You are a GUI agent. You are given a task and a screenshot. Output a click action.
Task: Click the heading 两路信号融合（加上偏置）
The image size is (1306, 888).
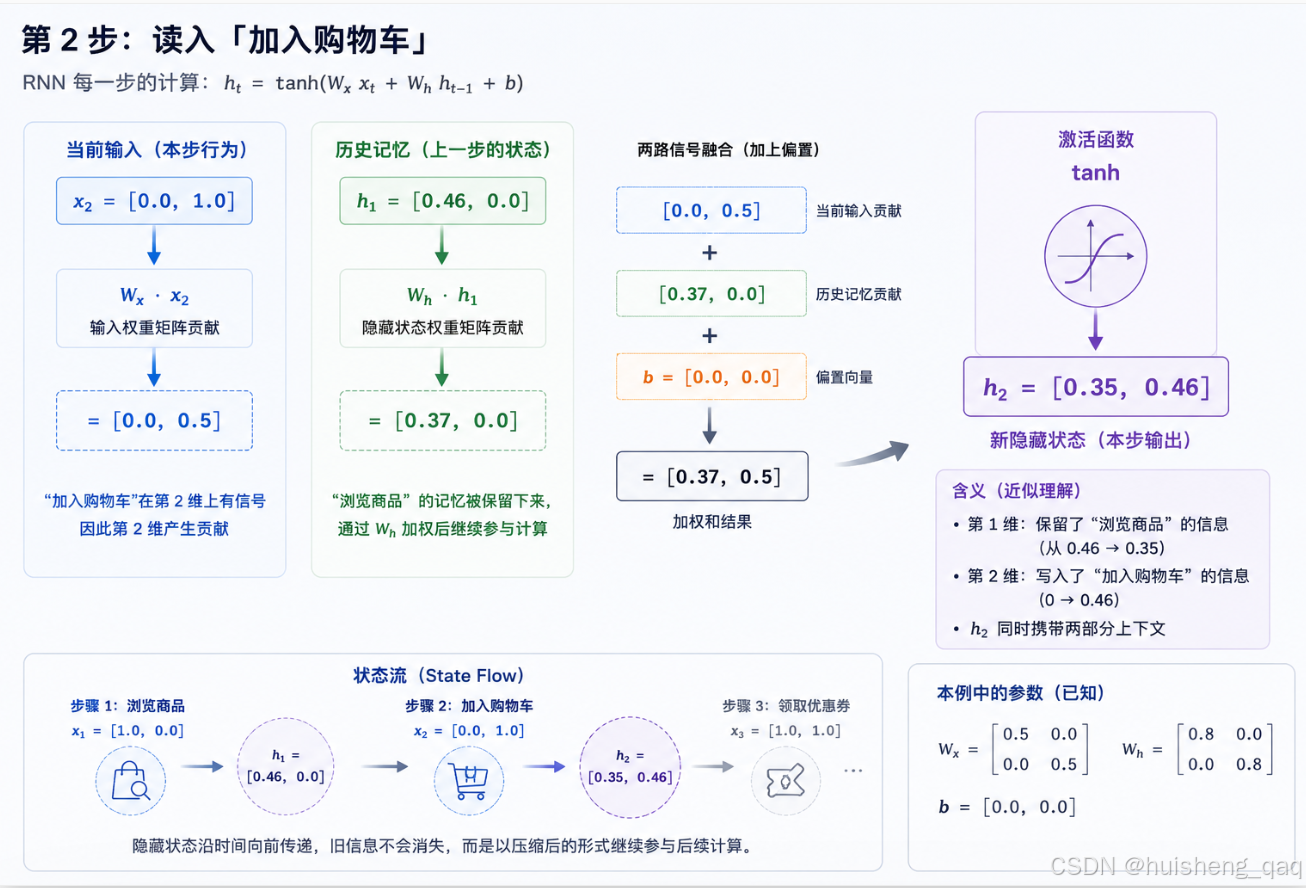[728, 150]
